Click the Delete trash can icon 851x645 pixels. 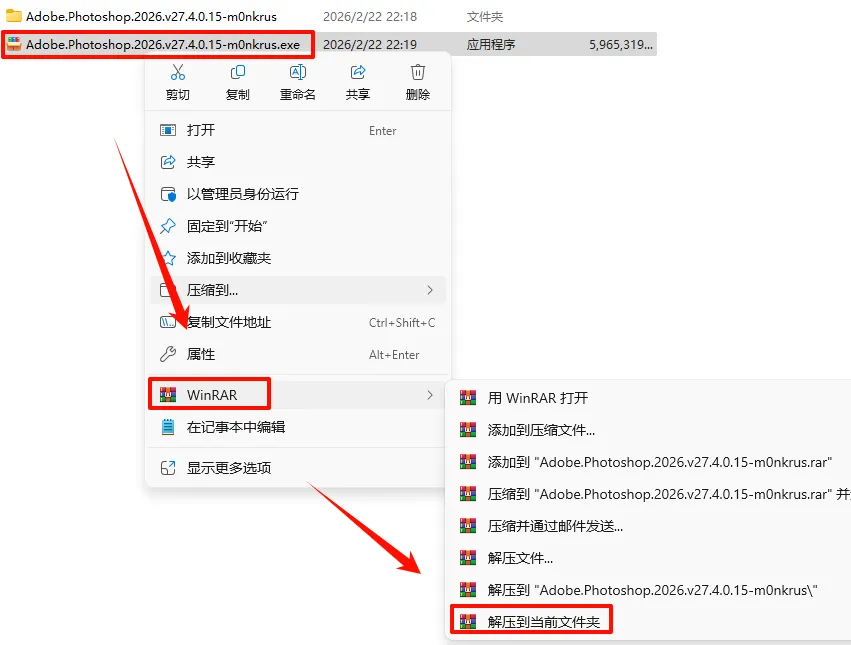coord(417,72)
